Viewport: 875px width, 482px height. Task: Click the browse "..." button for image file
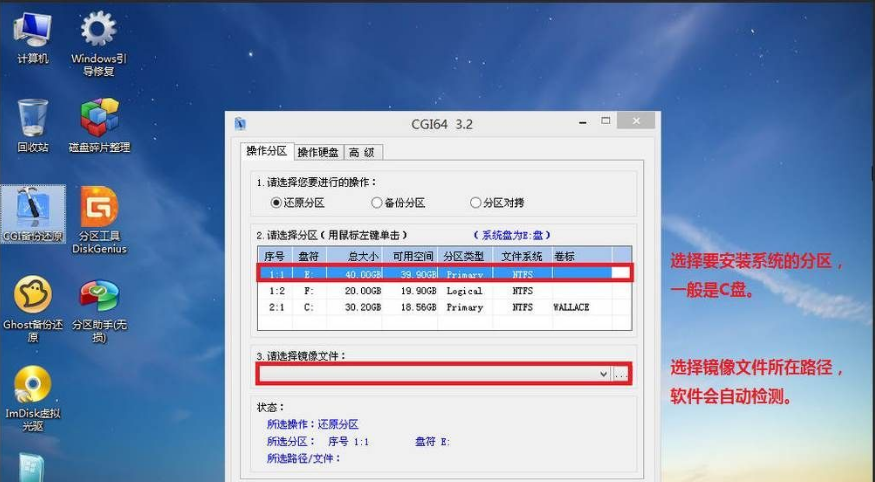622,374
